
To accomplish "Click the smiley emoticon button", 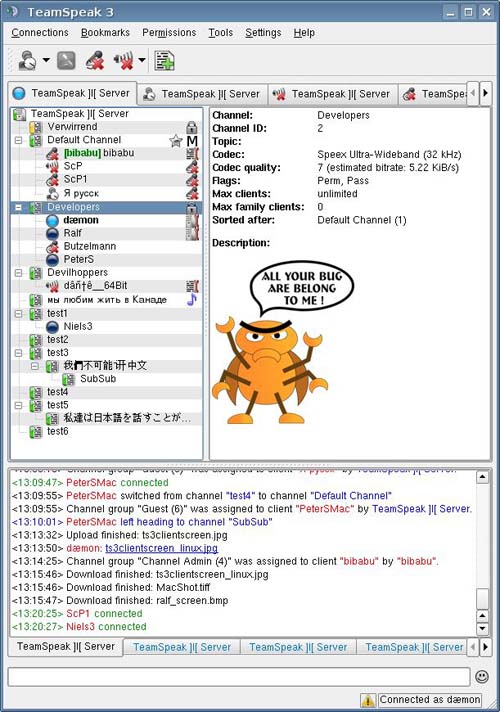I will [x=482, y=677].
